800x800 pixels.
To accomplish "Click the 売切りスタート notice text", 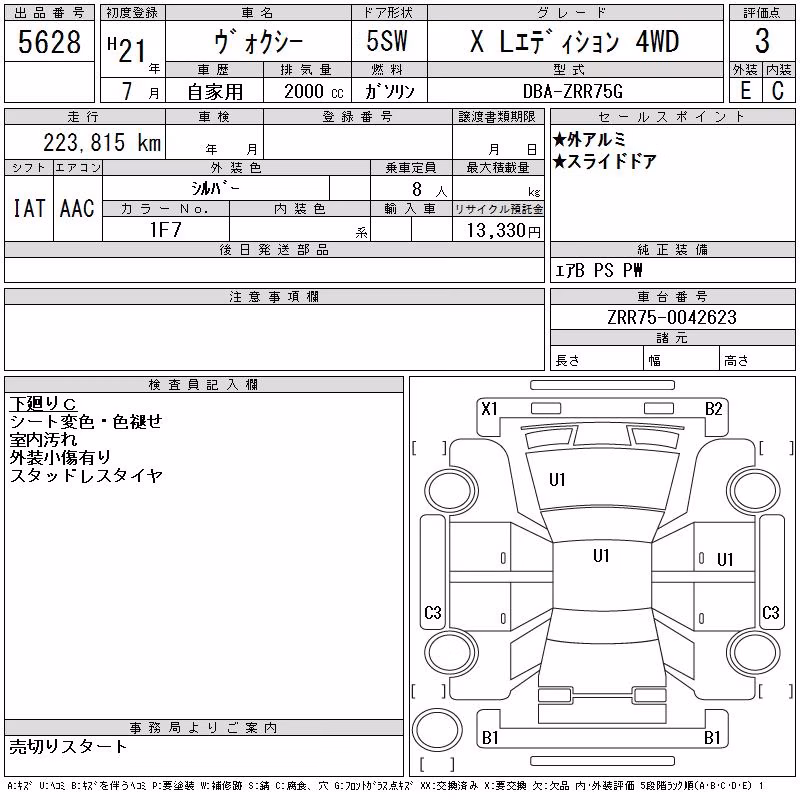I will pyautogui.click(x=68, y=747).
